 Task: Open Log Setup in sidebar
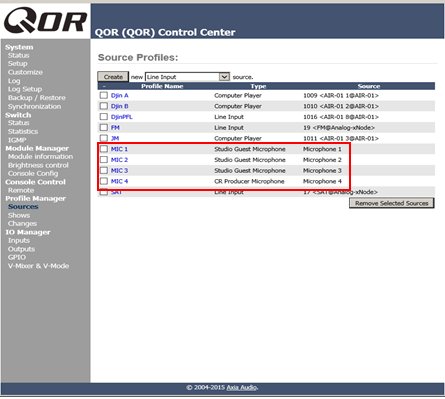tap(25, 89)
